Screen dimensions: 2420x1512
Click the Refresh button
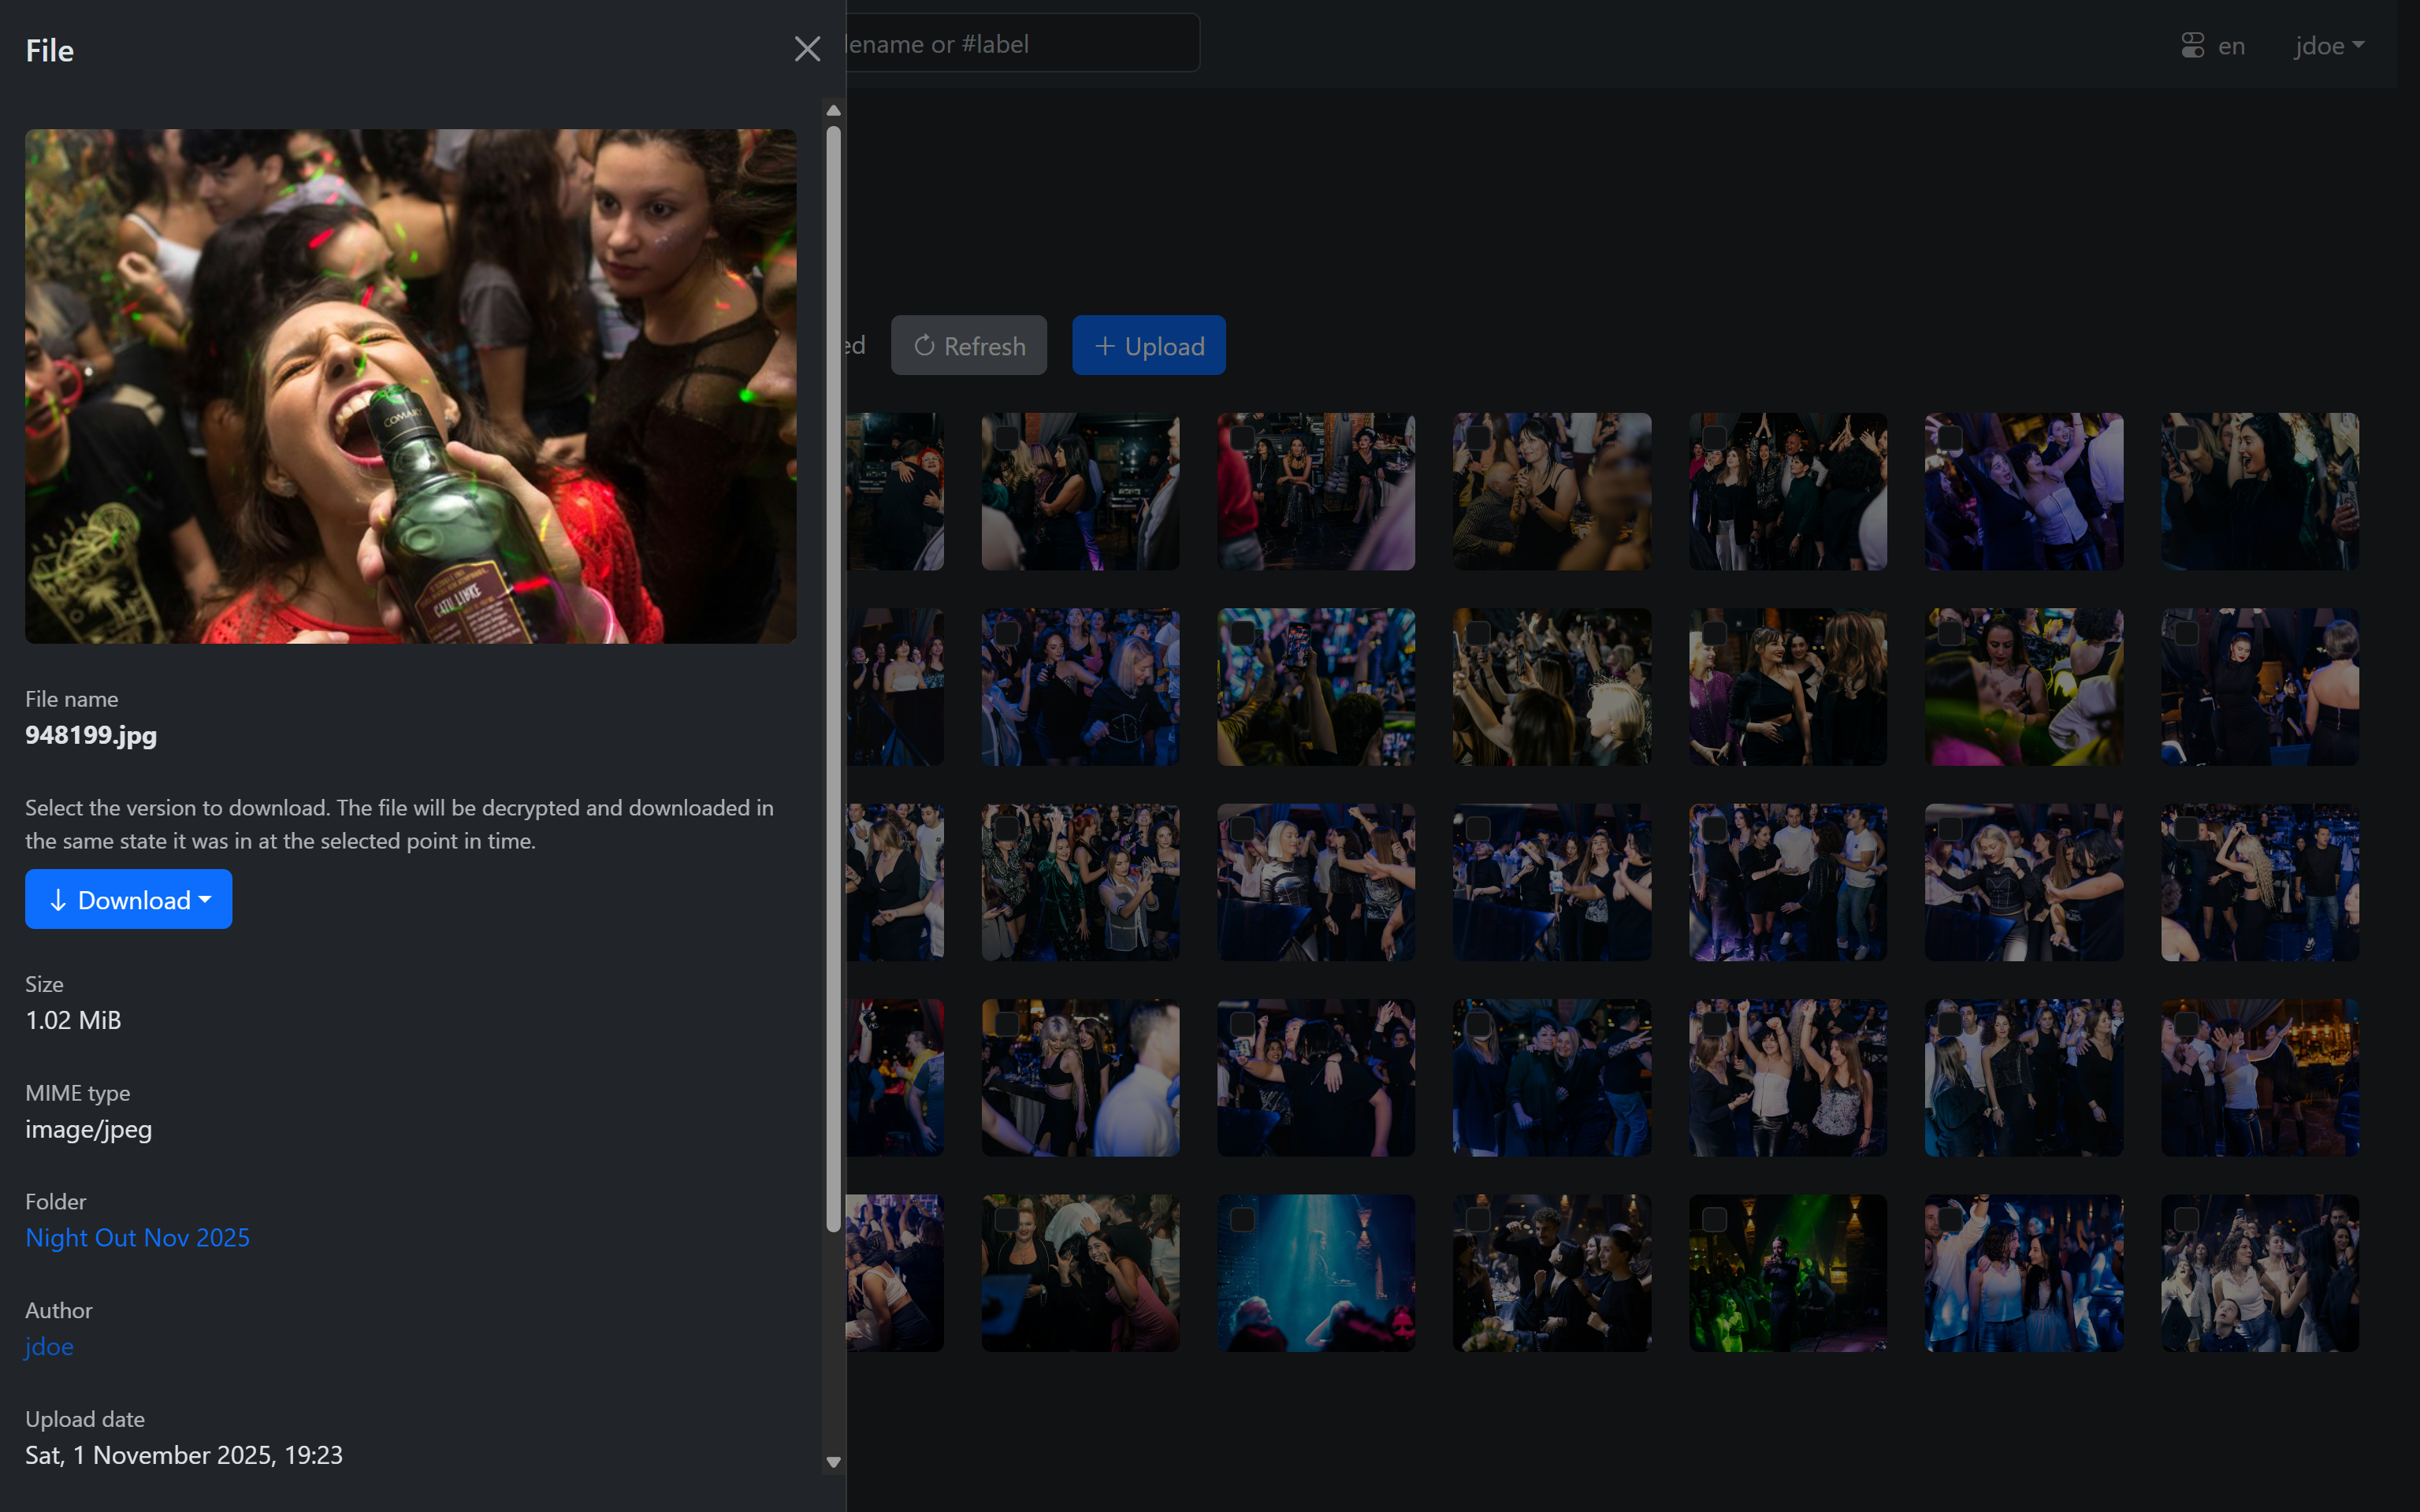click(968, 346)
